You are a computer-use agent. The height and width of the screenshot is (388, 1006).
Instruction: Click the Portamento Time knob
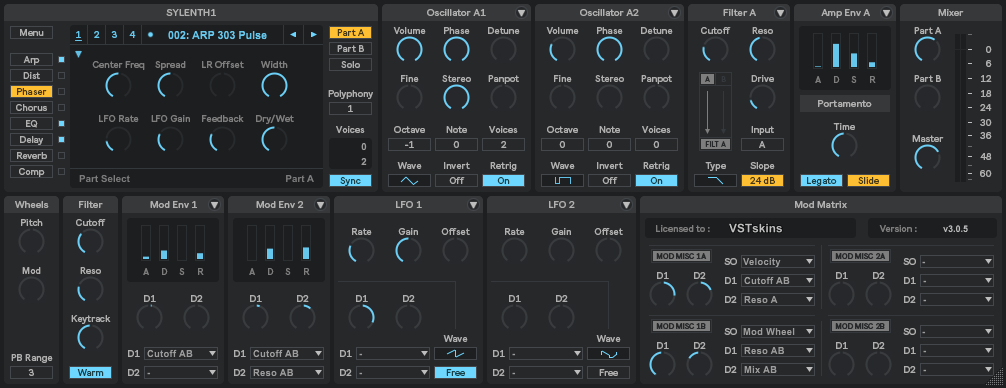click(844, 146)
